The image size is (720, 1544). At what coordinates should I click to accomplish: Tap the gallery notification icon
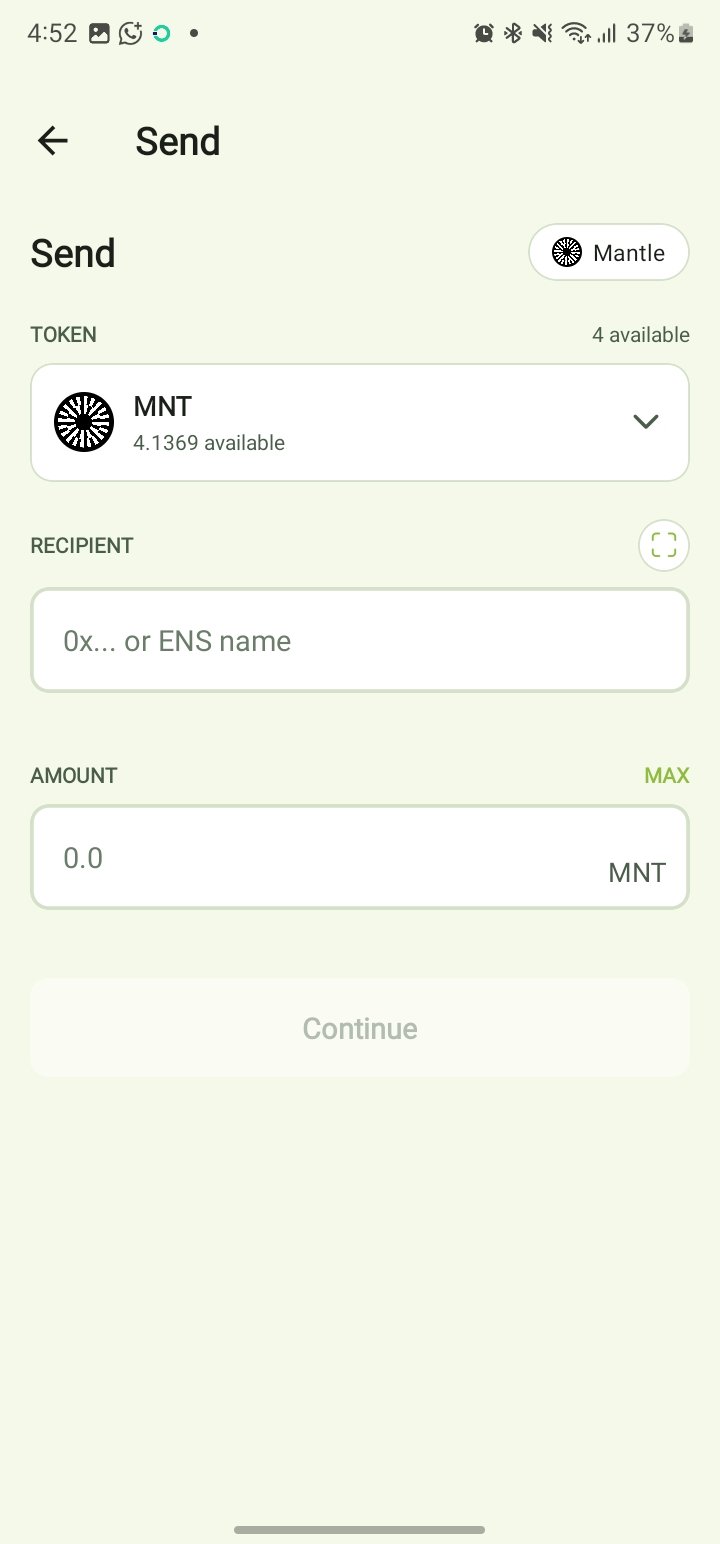[x=99, y=33]
